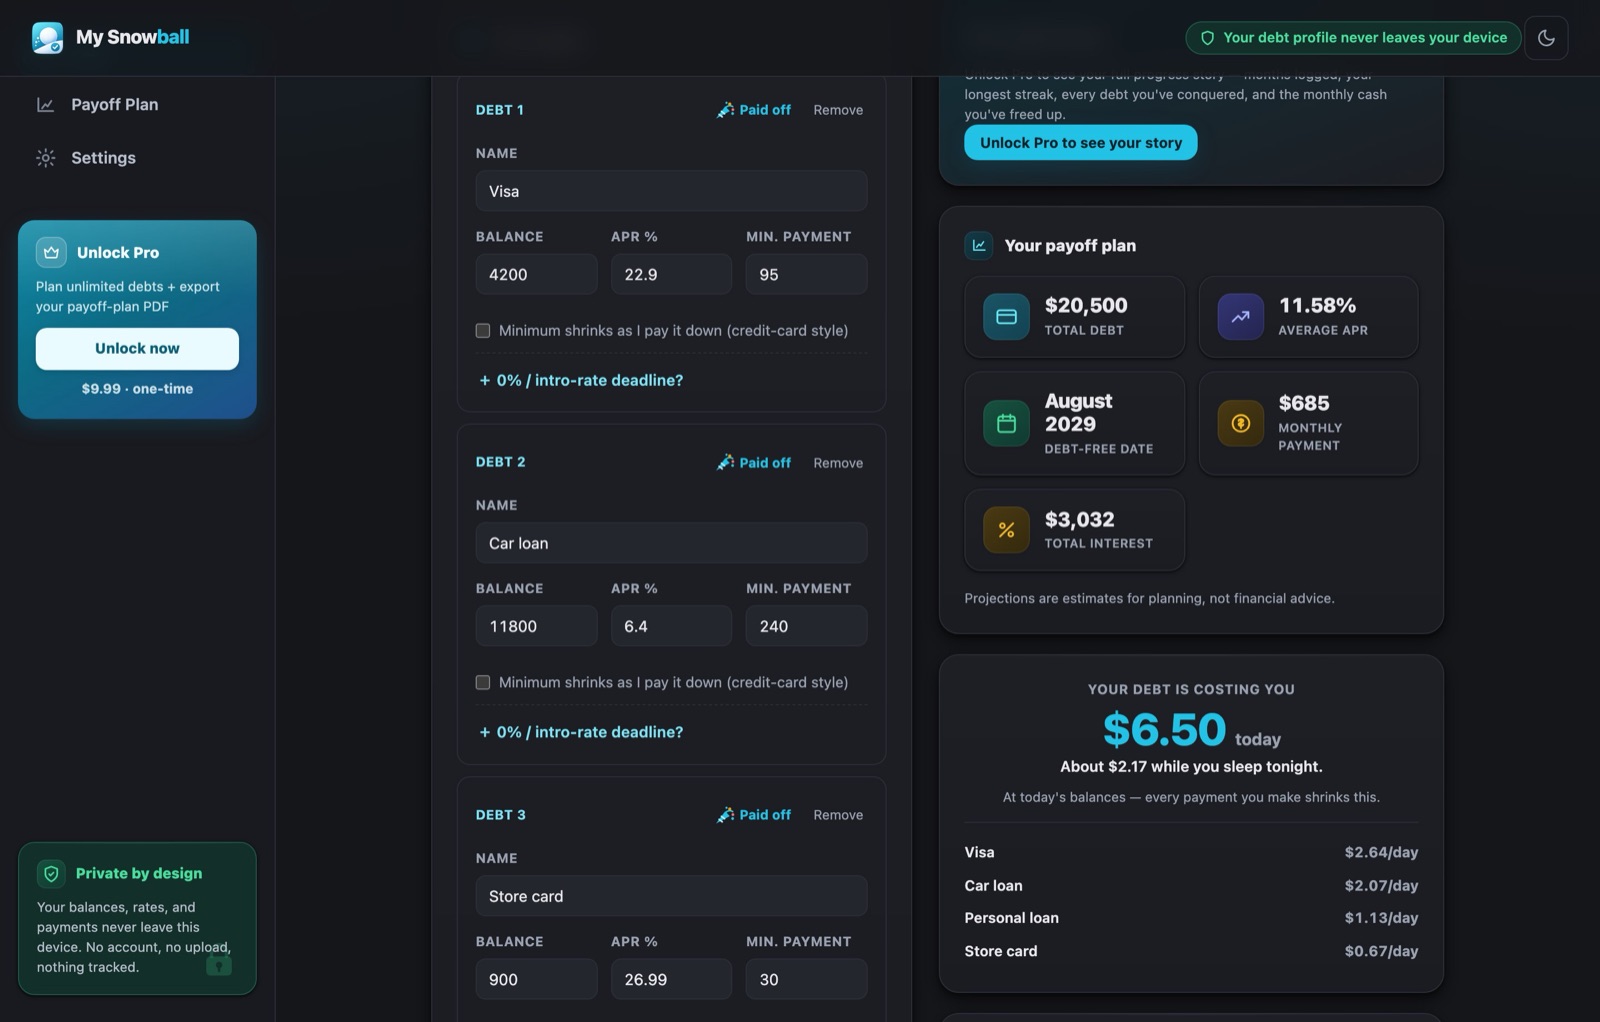Mark Debt 2 Car loan as Paid off

pos(754,462)
